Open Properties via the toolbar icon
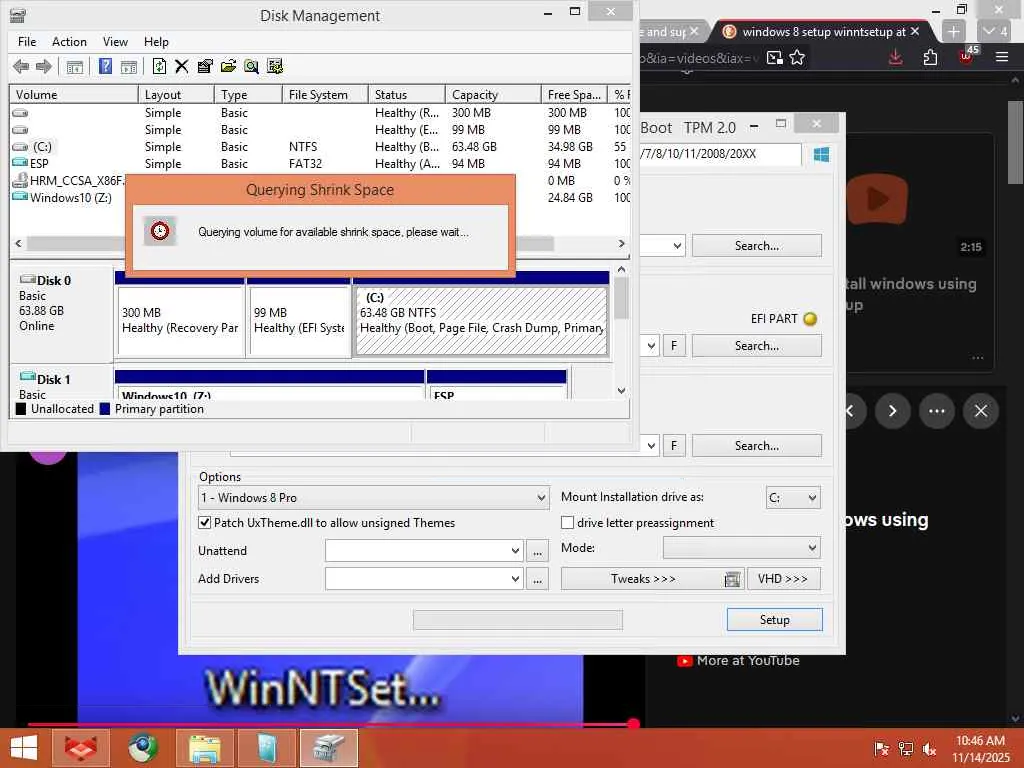Screen dimensions: 1024x768 [x=204, y=66]
